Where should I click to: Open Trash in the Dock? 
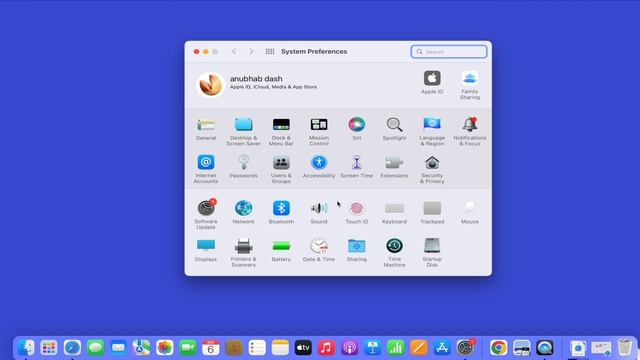[x=624, y=347]
